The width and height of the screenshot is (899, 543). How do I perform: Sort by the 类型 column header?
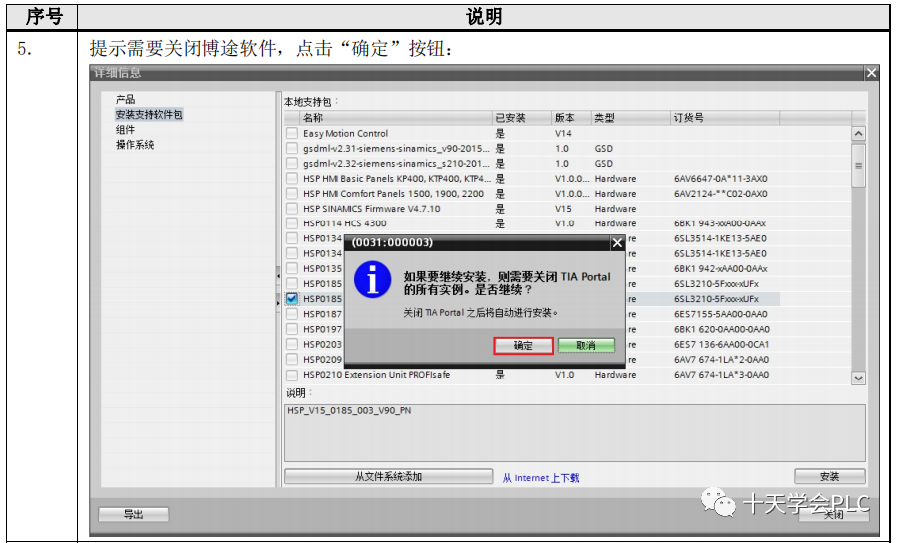pos(630,118)
